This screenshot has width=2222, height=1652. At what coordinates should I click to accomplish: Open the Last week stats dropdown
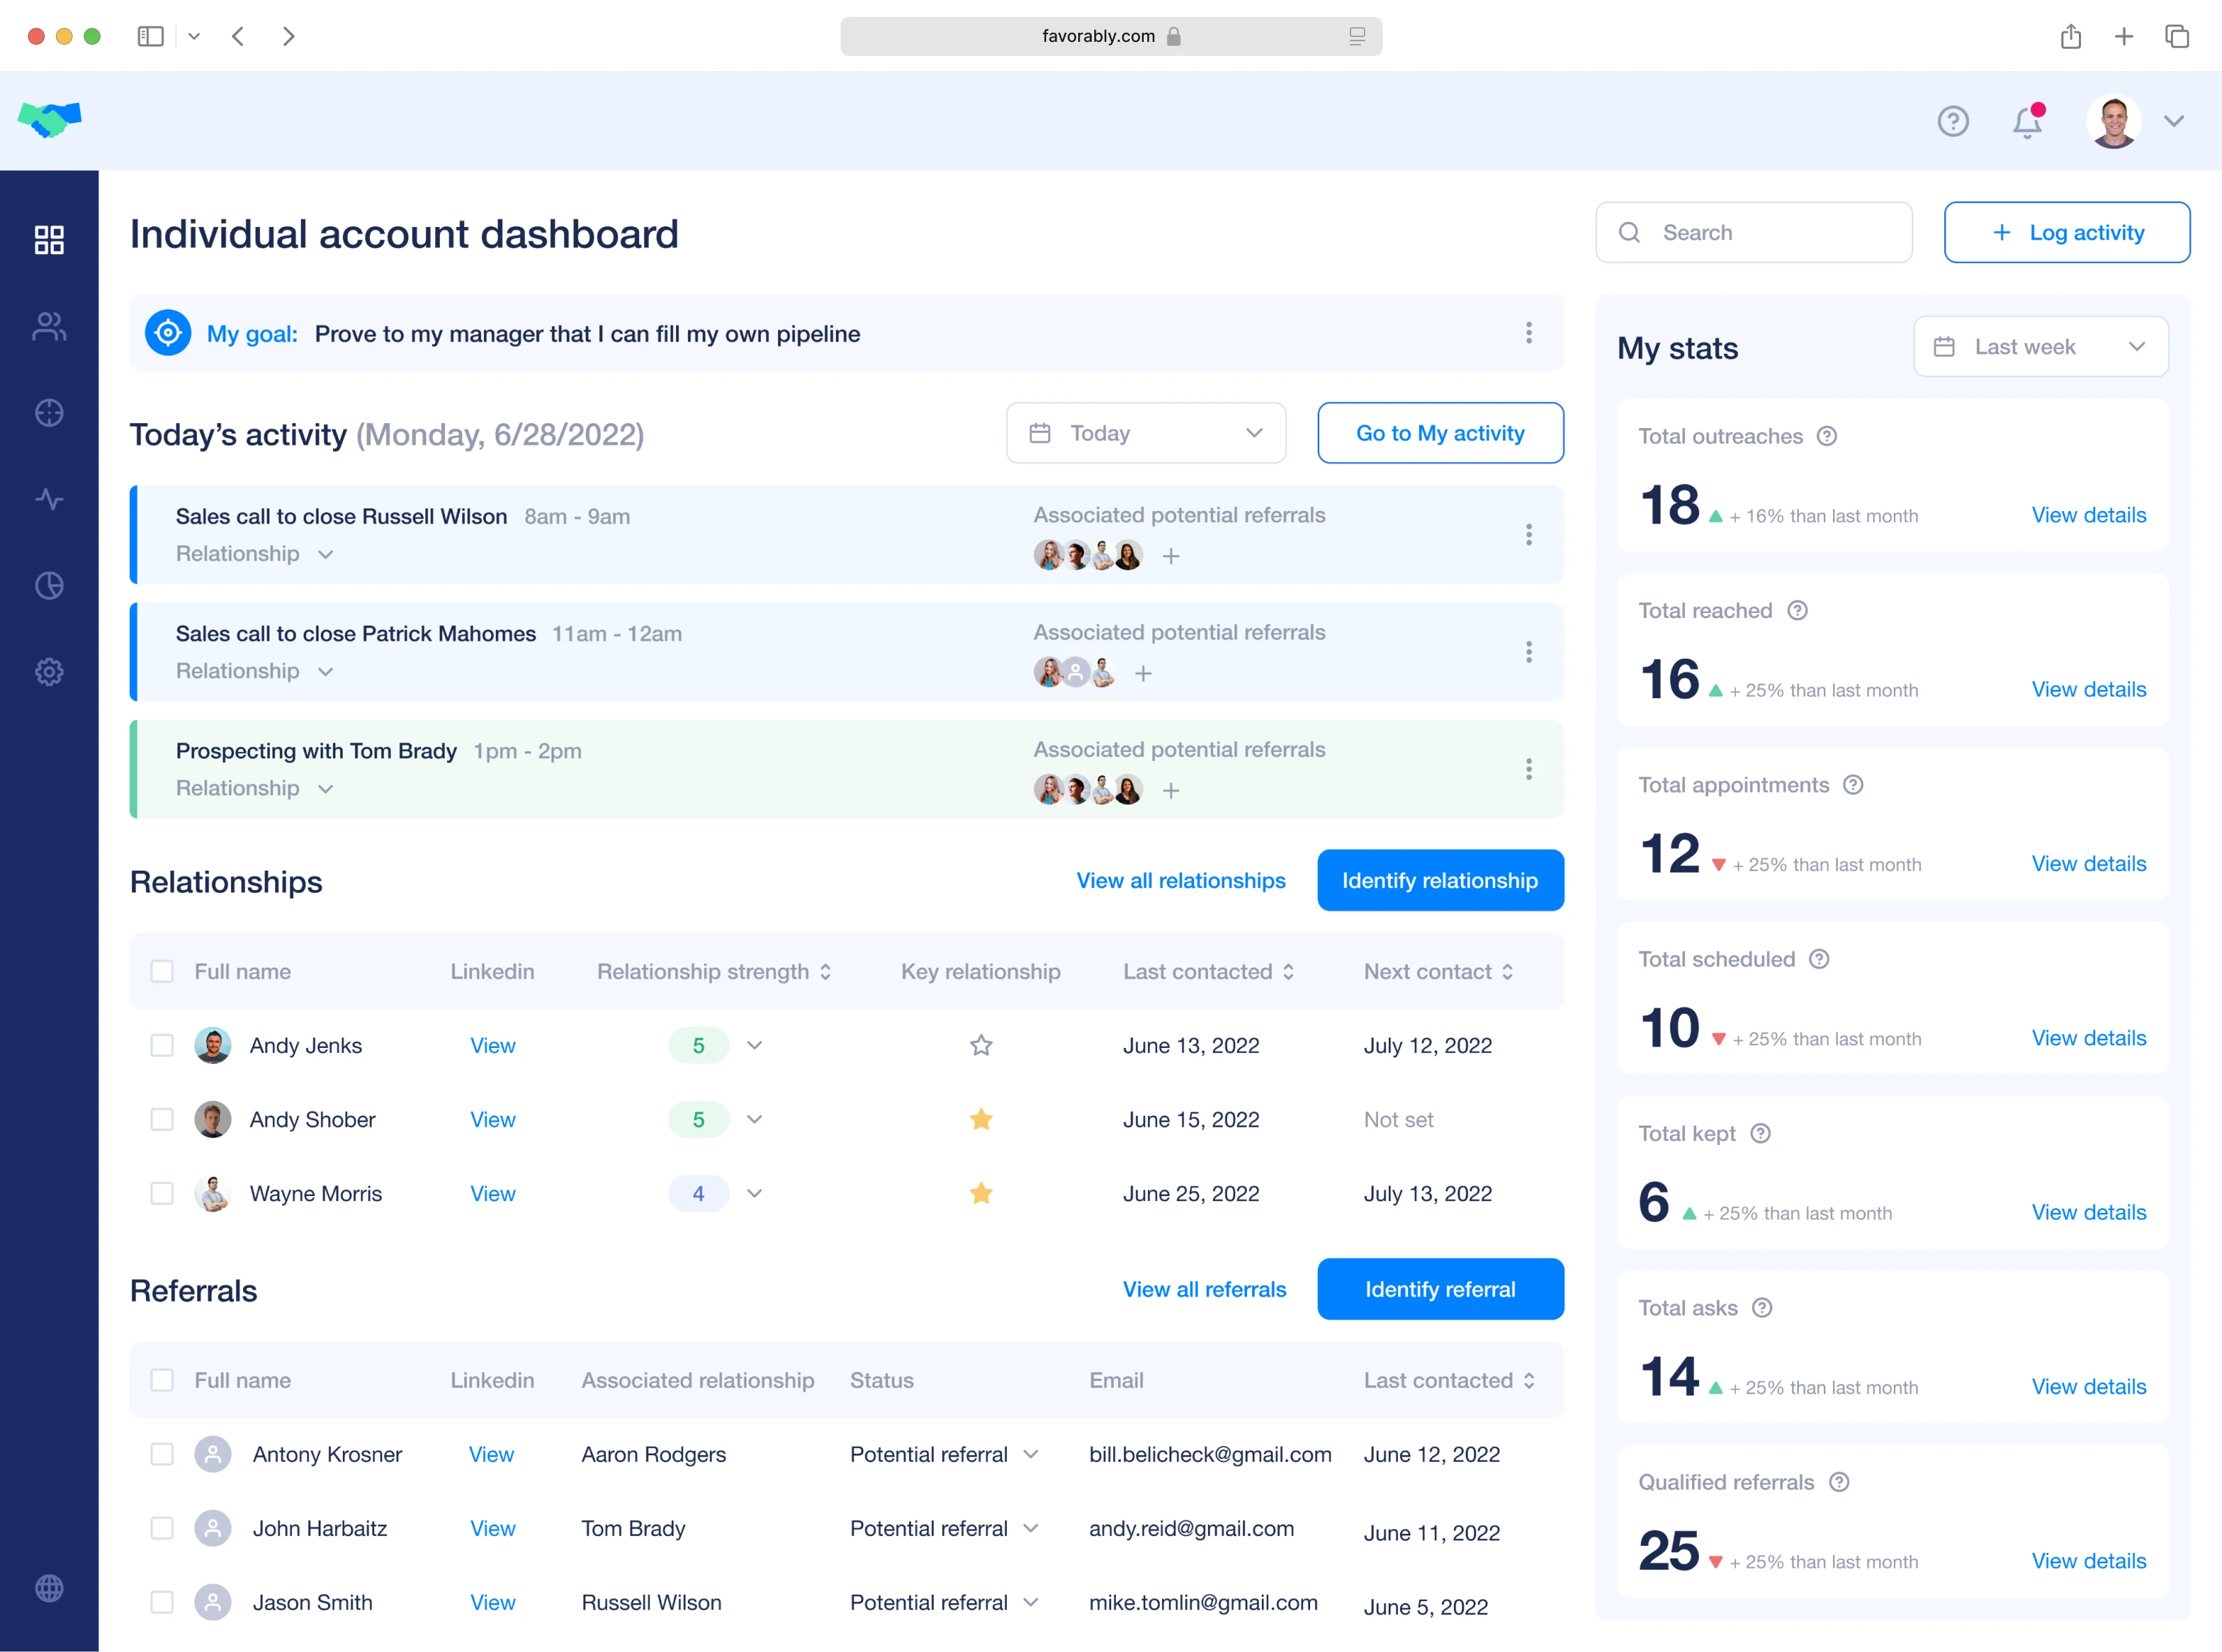2040,347
